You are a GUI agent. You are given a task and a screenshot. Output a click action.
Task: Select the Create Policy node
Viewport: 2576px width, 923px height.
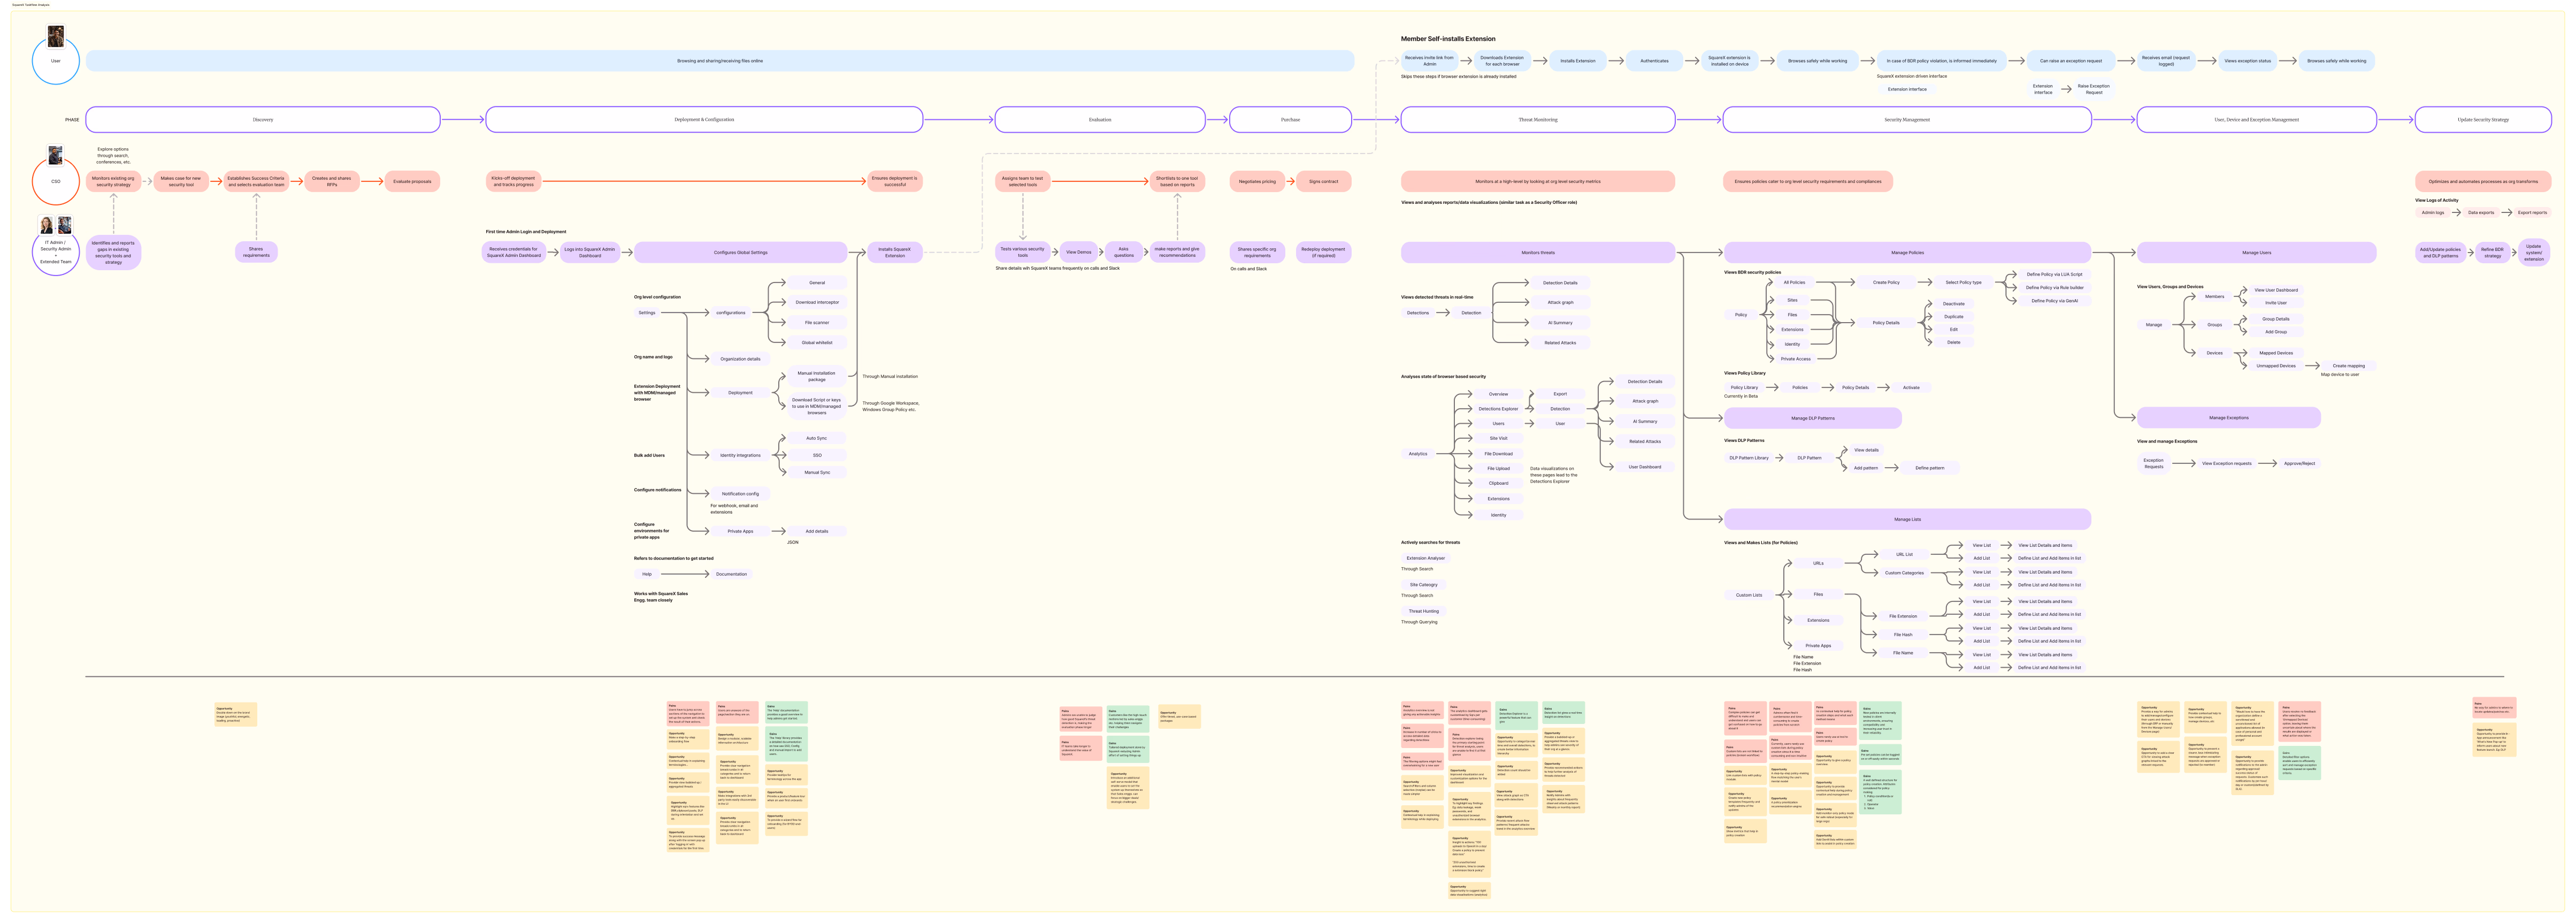point(1886,283)
